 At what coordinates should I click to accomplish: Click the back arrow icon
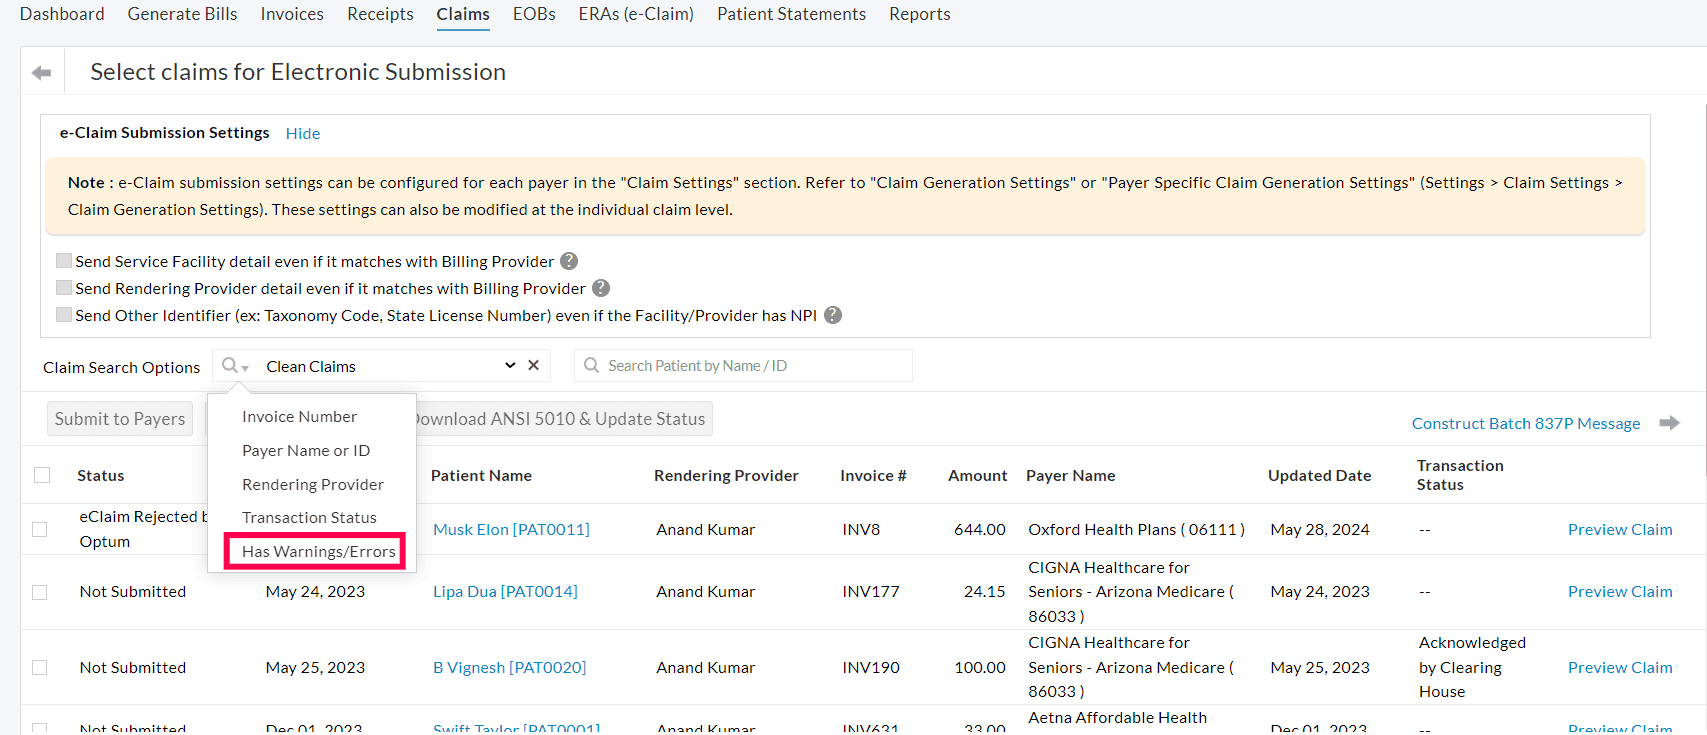[41, 73]
